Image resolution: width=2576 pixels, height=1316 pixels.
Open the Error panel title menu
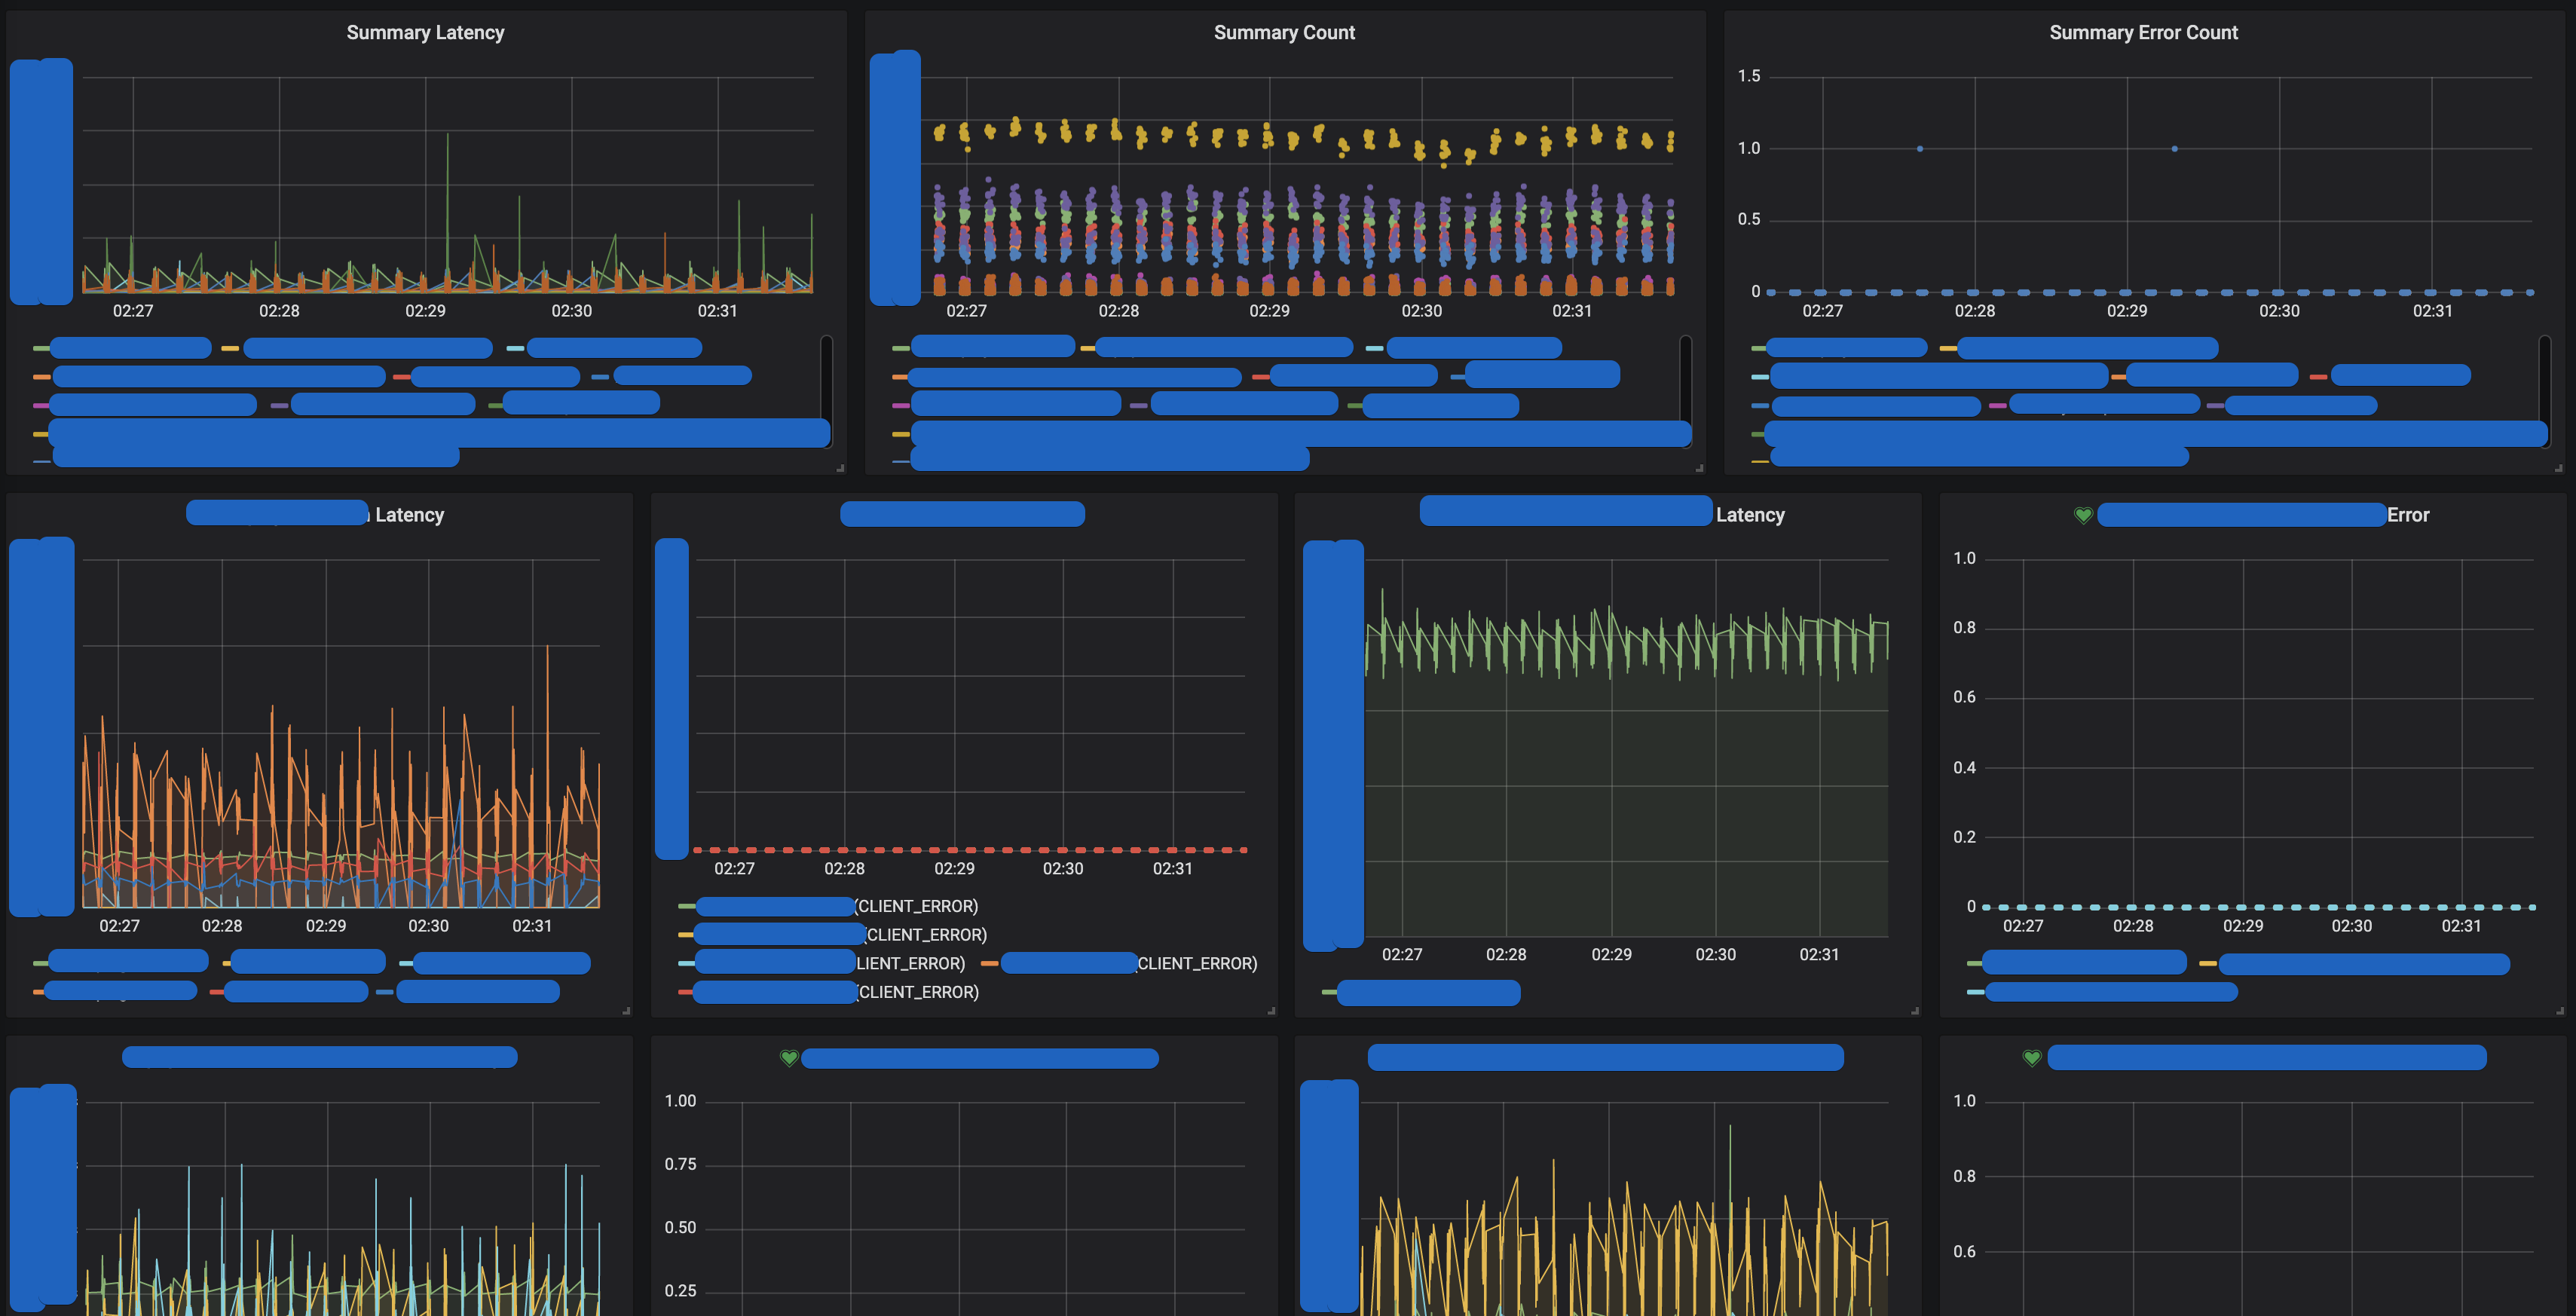pos(2407,515)
